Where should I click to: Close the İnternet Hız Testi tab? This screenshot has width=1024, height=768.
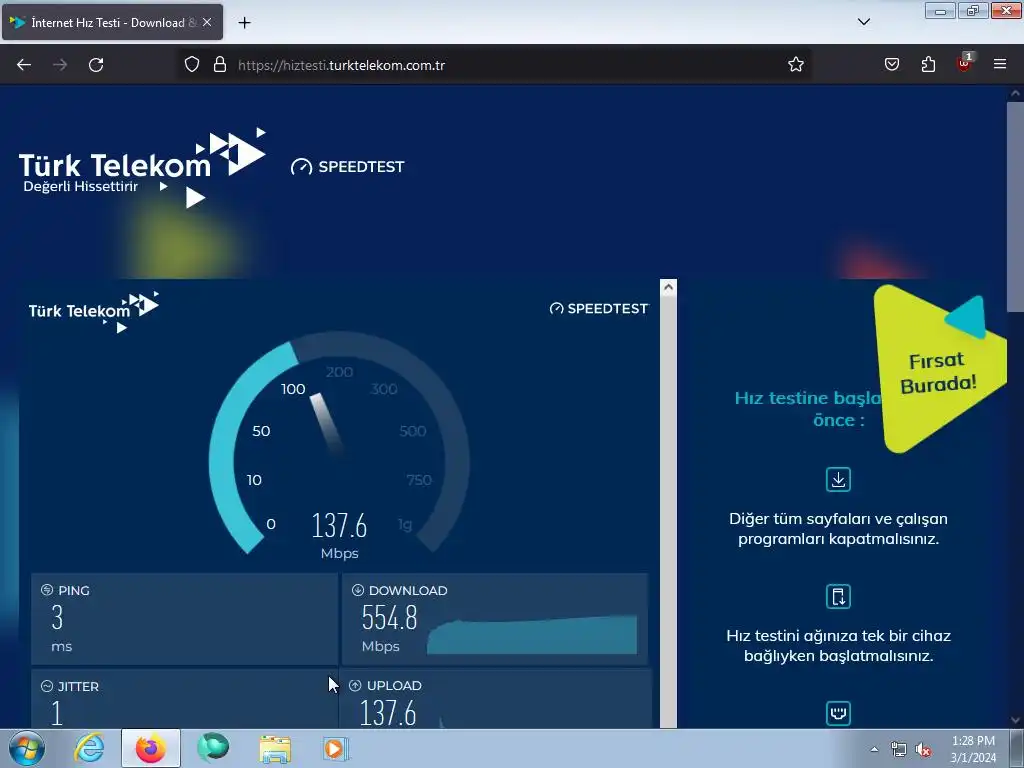click(x=207, y=22)
